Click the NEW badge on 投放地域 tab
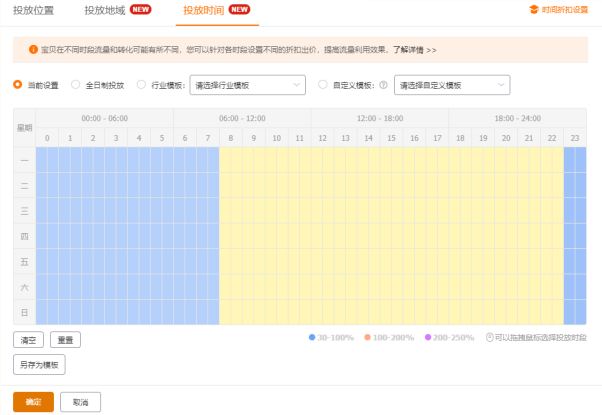Screen dimensions: 602x415 (141, 9)
